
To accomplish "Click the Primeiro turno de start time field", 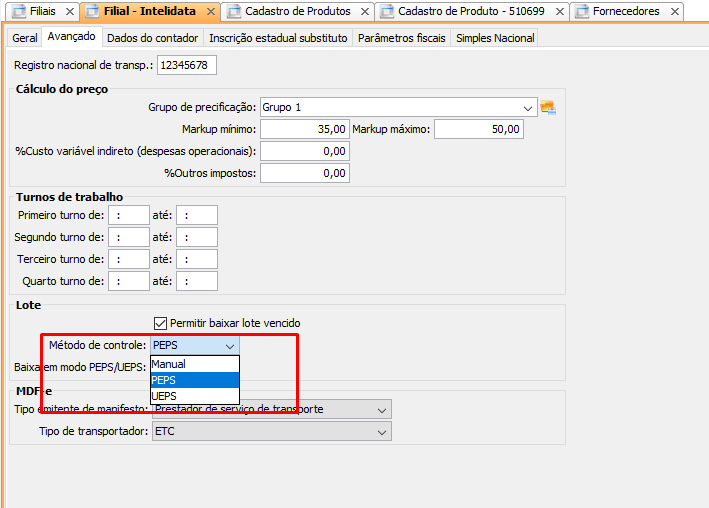I will [x=128, y=215].
